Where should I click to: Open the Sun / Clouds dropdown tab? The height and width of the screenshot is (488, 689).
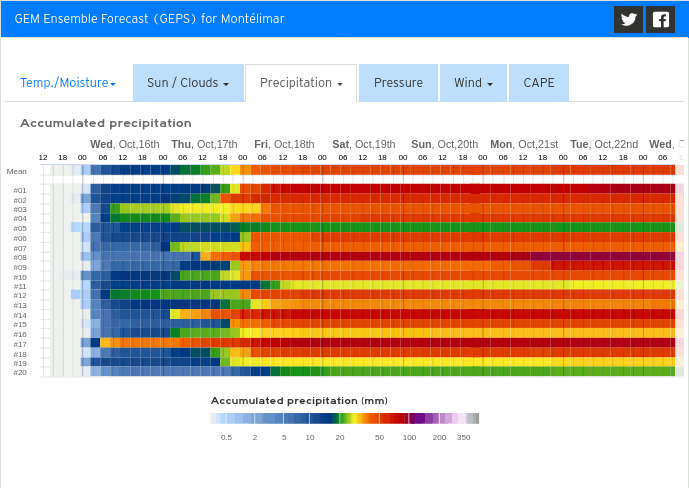(188, 83)
